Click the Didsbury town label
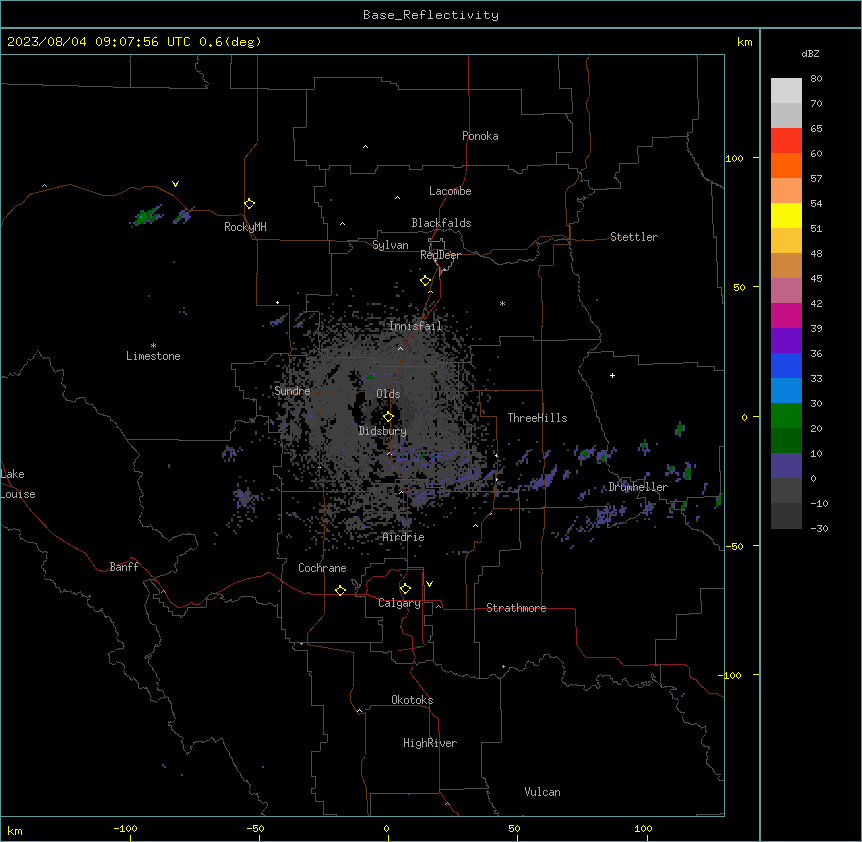This screenshot has height=842, width=862. [x=383, y=431]
